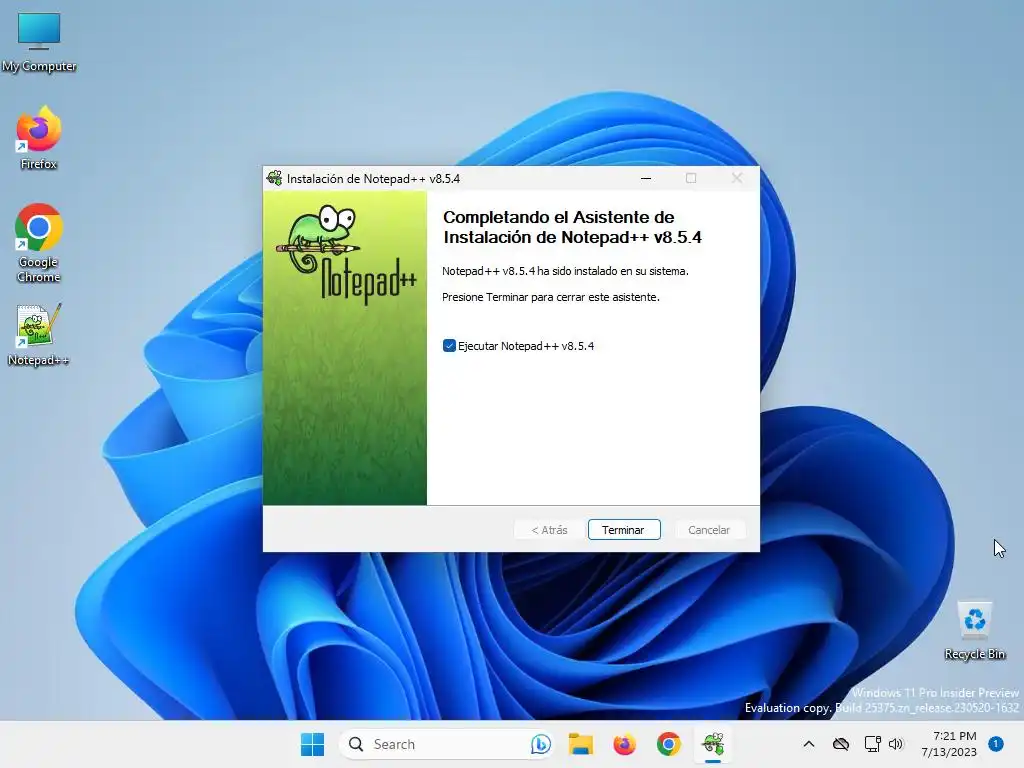1024x768 pixels.
Task: Expand the hidden system tray icons
Action: [808, 744]
